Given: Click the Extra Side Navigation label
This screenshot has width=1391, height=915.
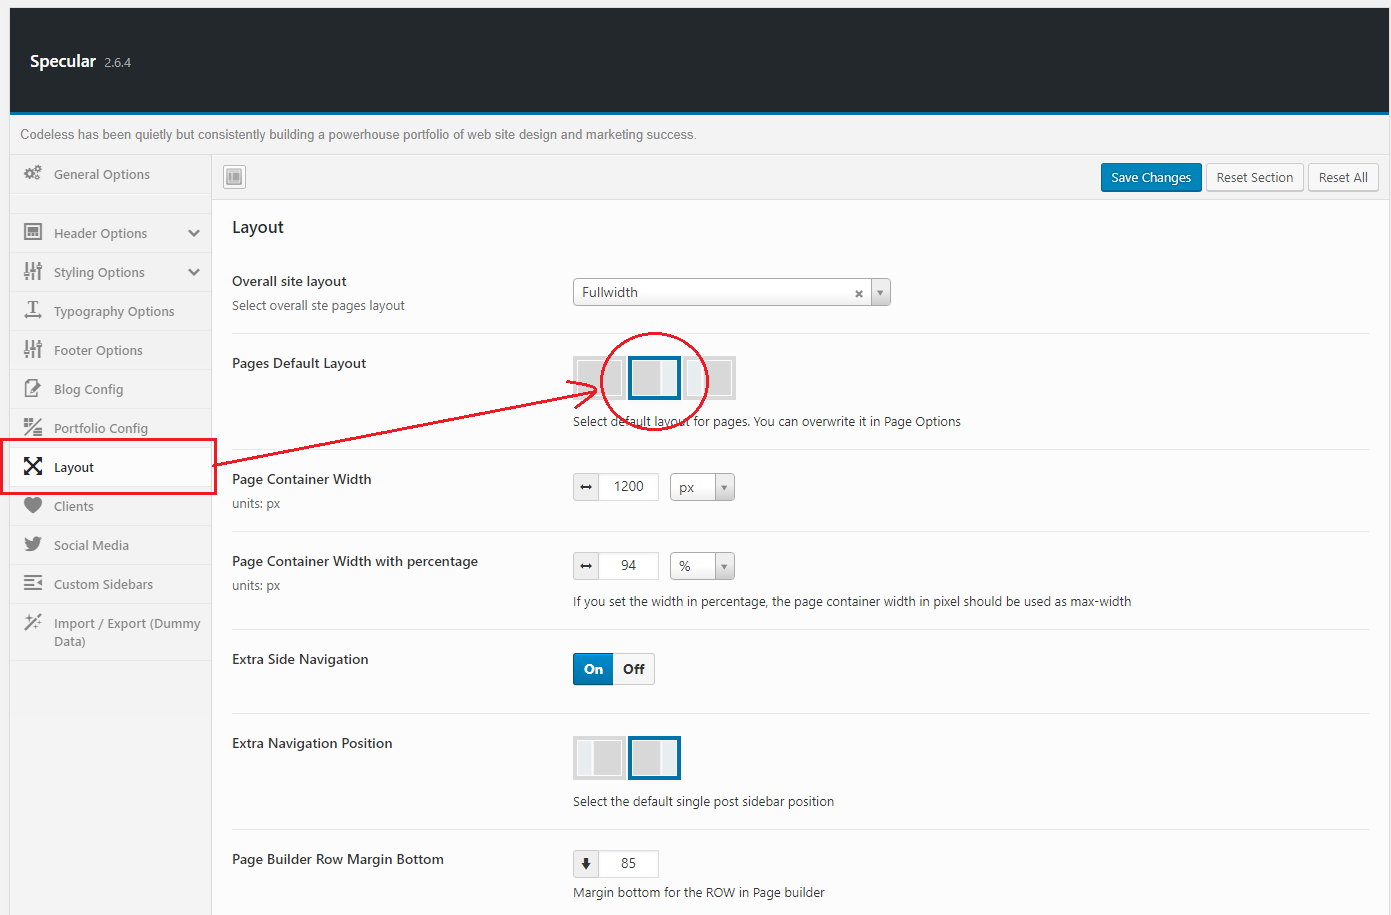Looking at the screenshot, I should point(300,659).
